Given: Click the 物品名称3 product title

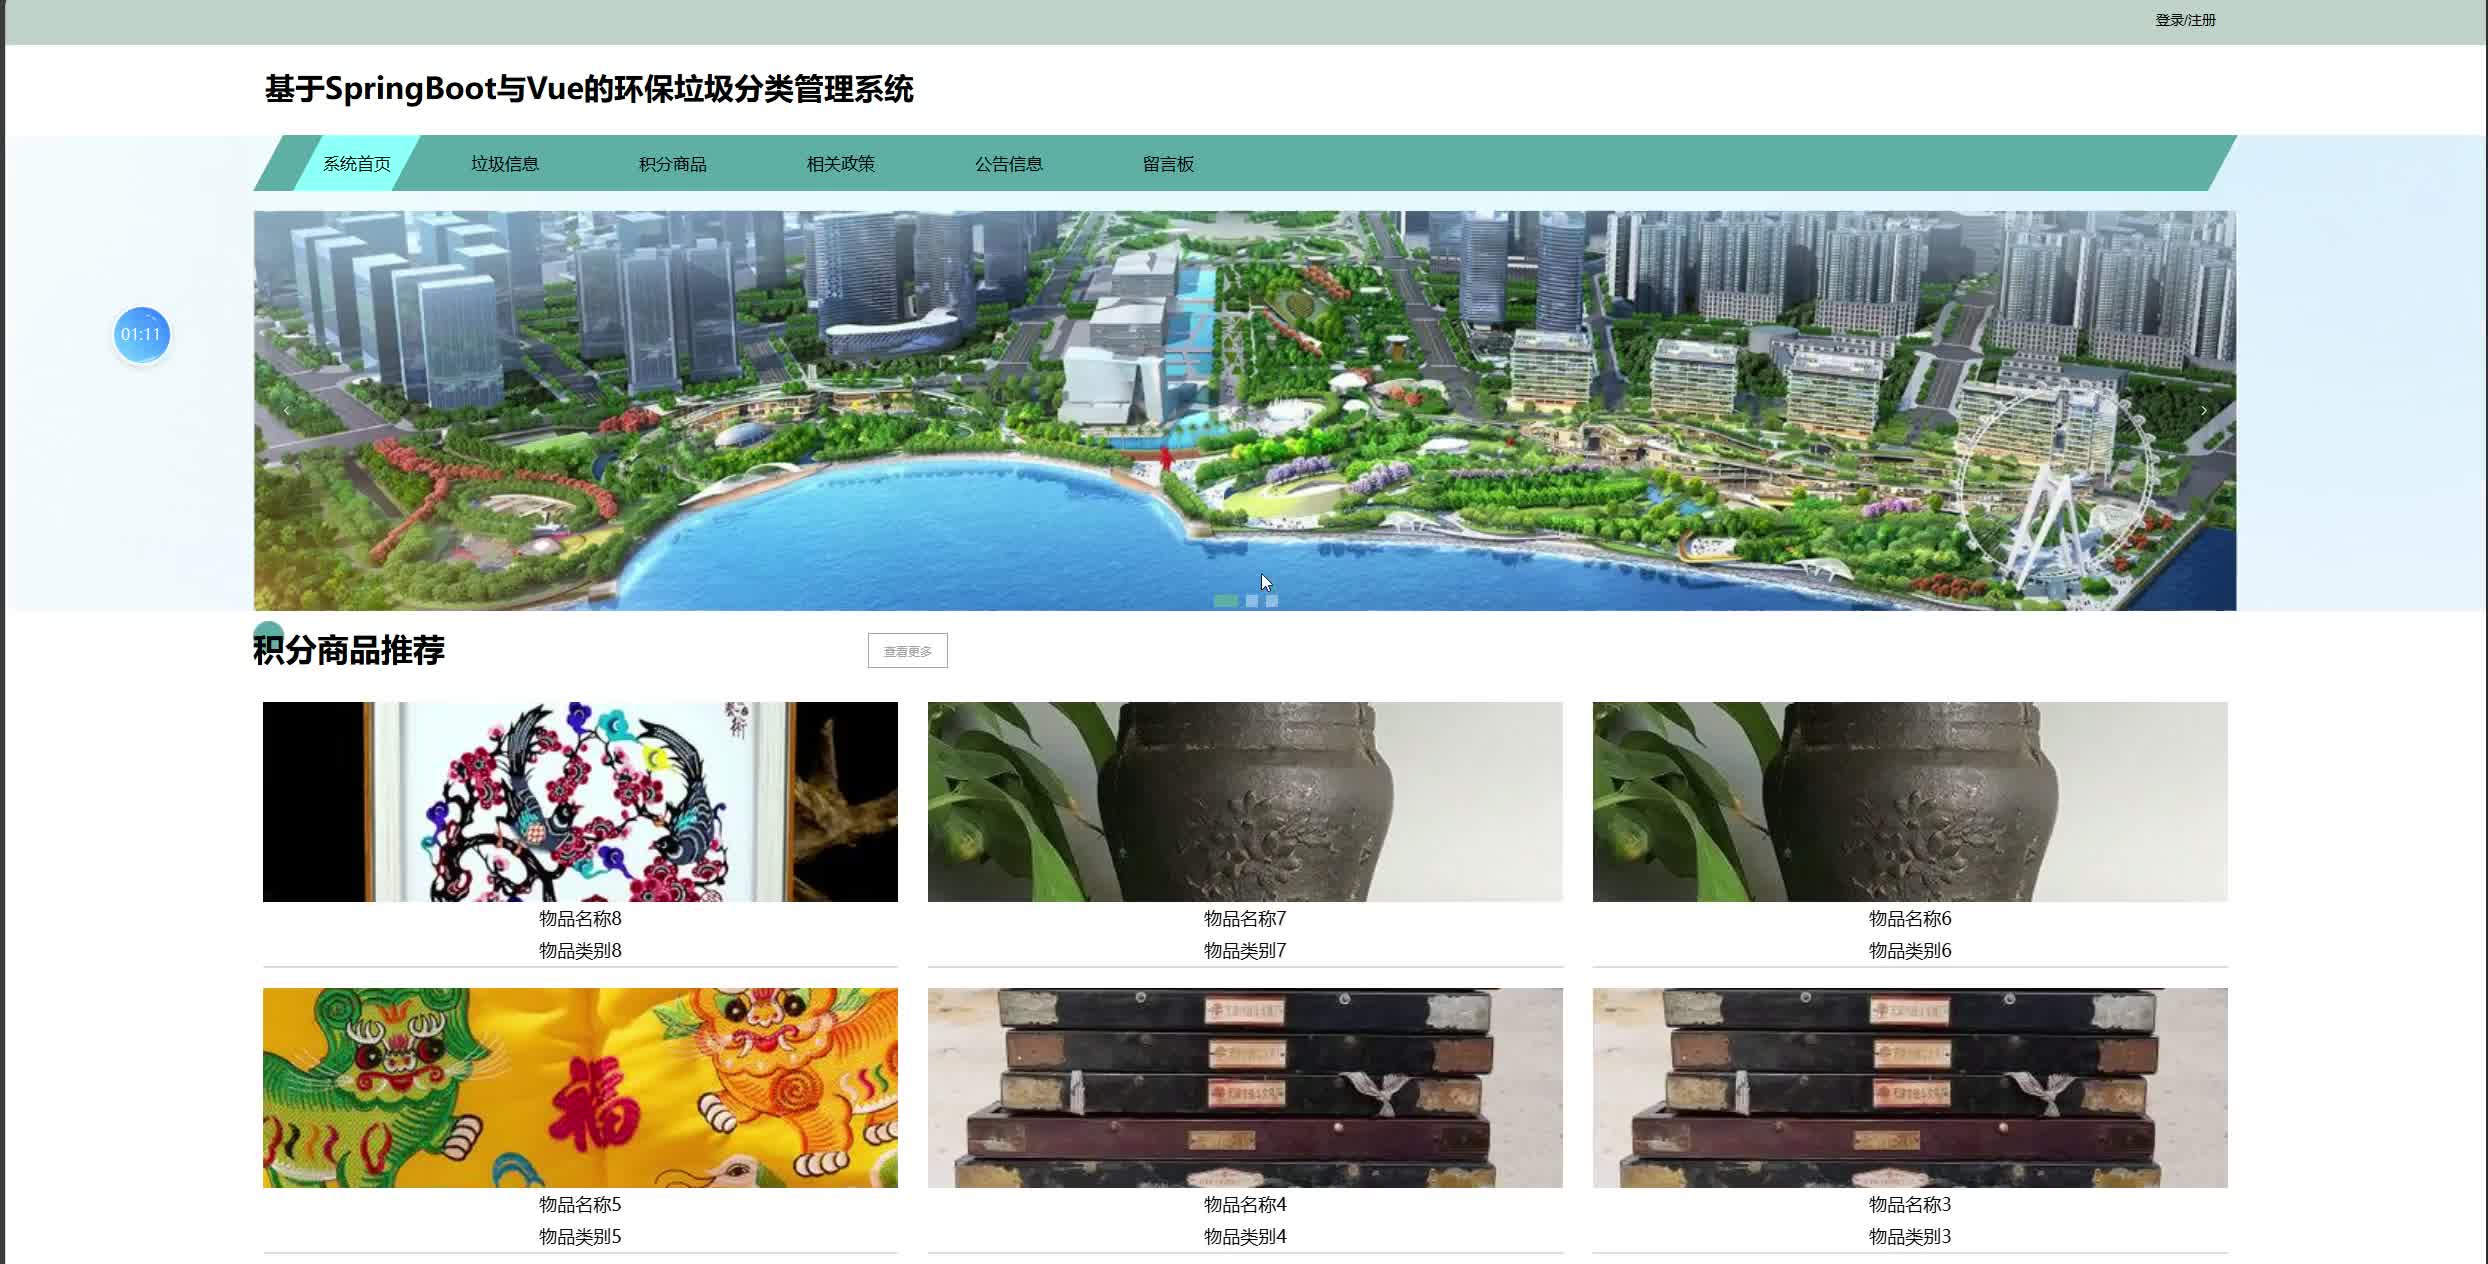Looking at the screenshot, I should (1910, 1205).
